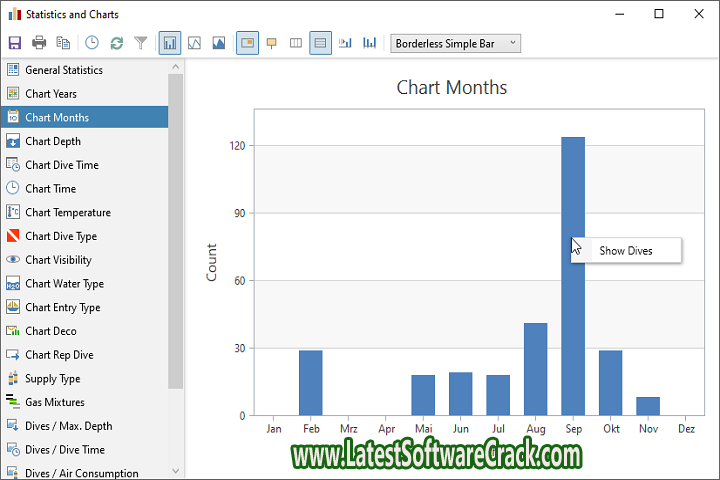Click the clock icon in toolbar

tap(92, 43)
